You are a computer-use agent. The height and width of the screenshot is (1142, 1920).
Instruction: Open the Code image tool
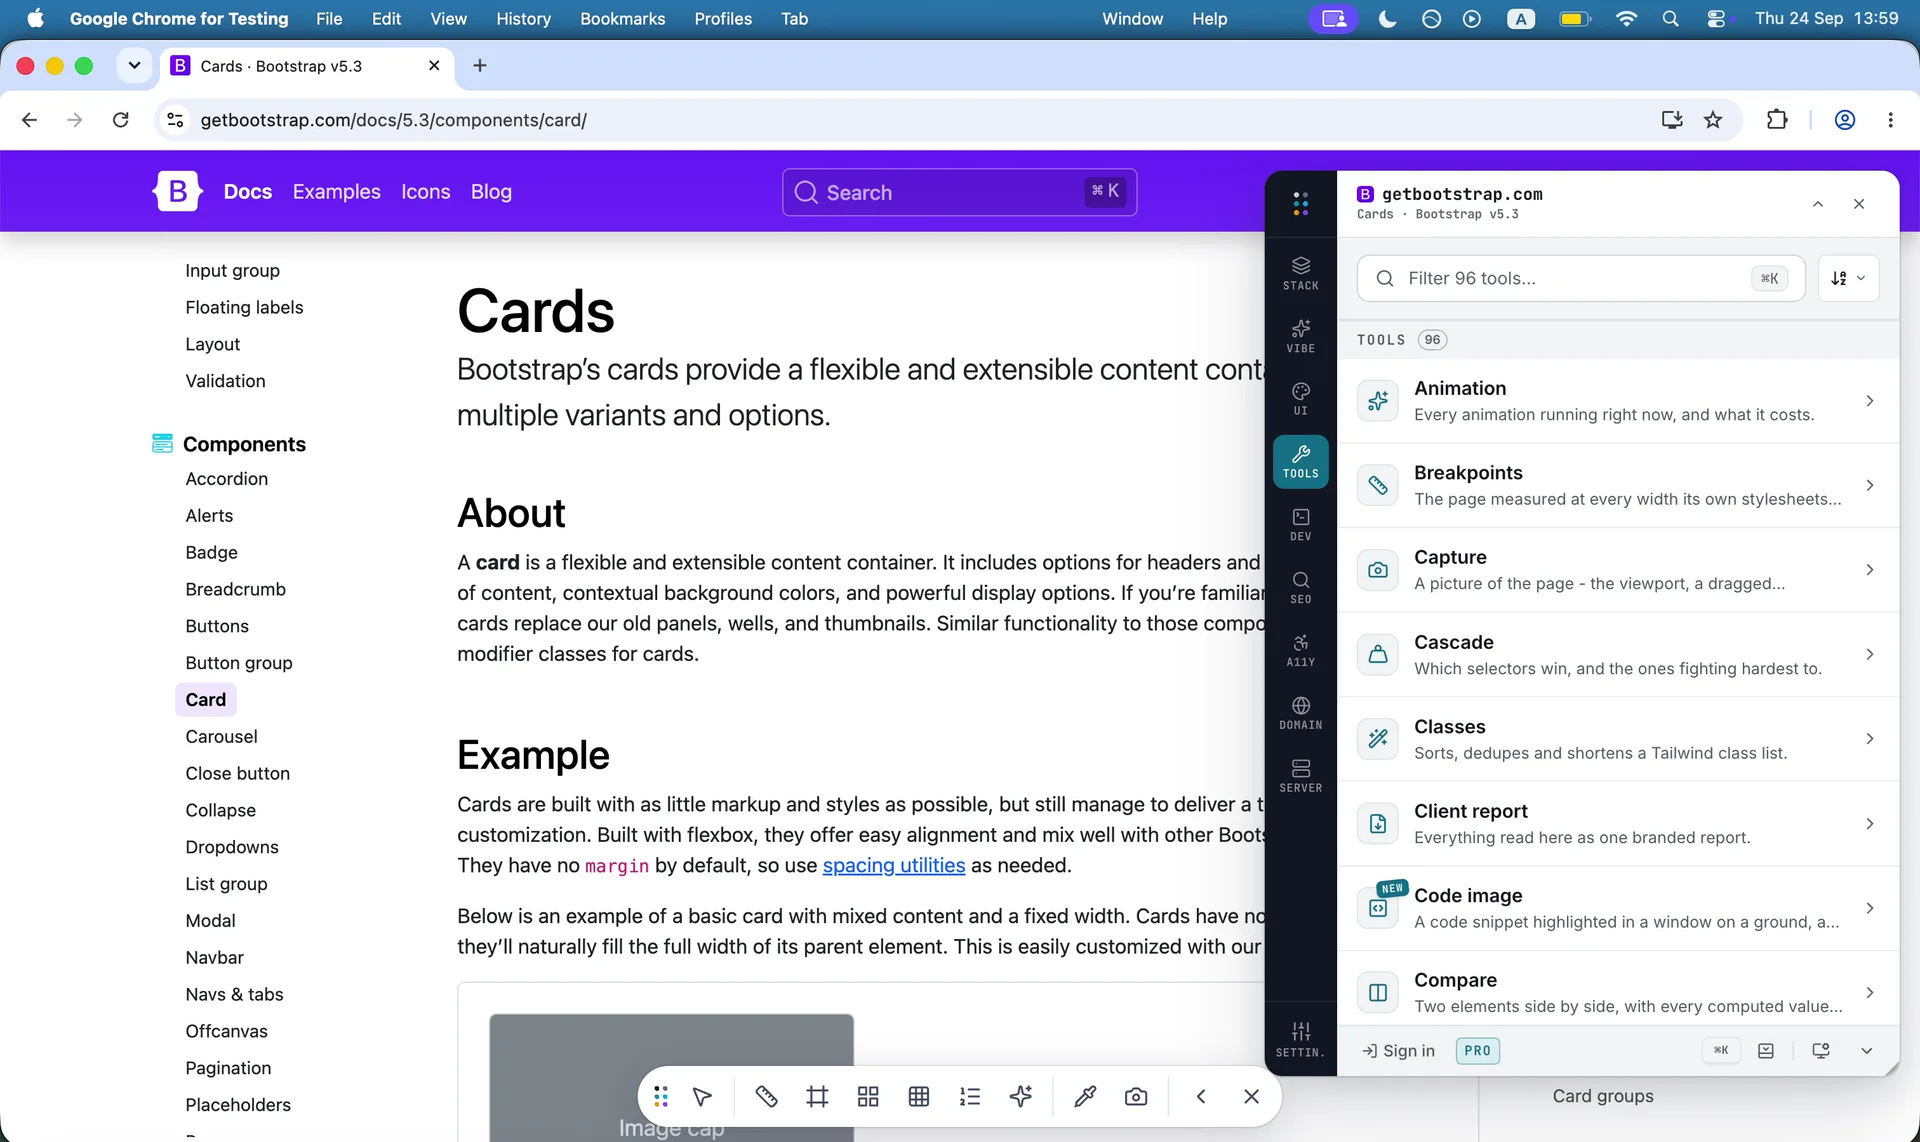click(1618, 908)
